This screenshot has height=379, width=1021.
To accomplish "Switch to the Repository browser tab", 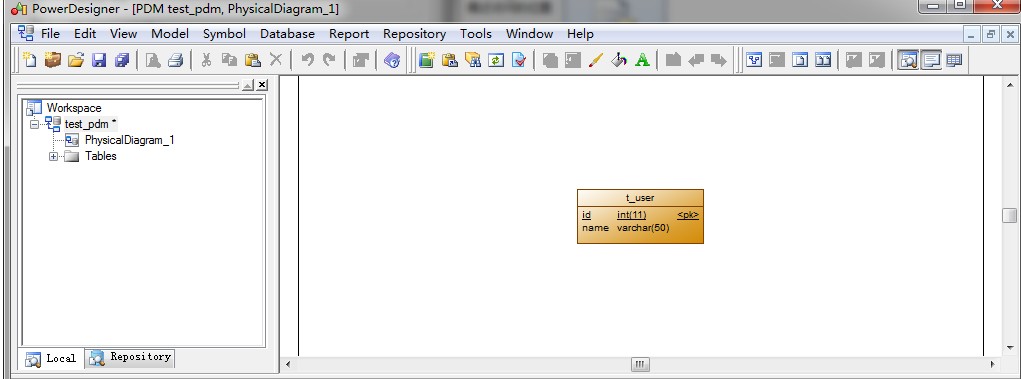I will [130, 357].
